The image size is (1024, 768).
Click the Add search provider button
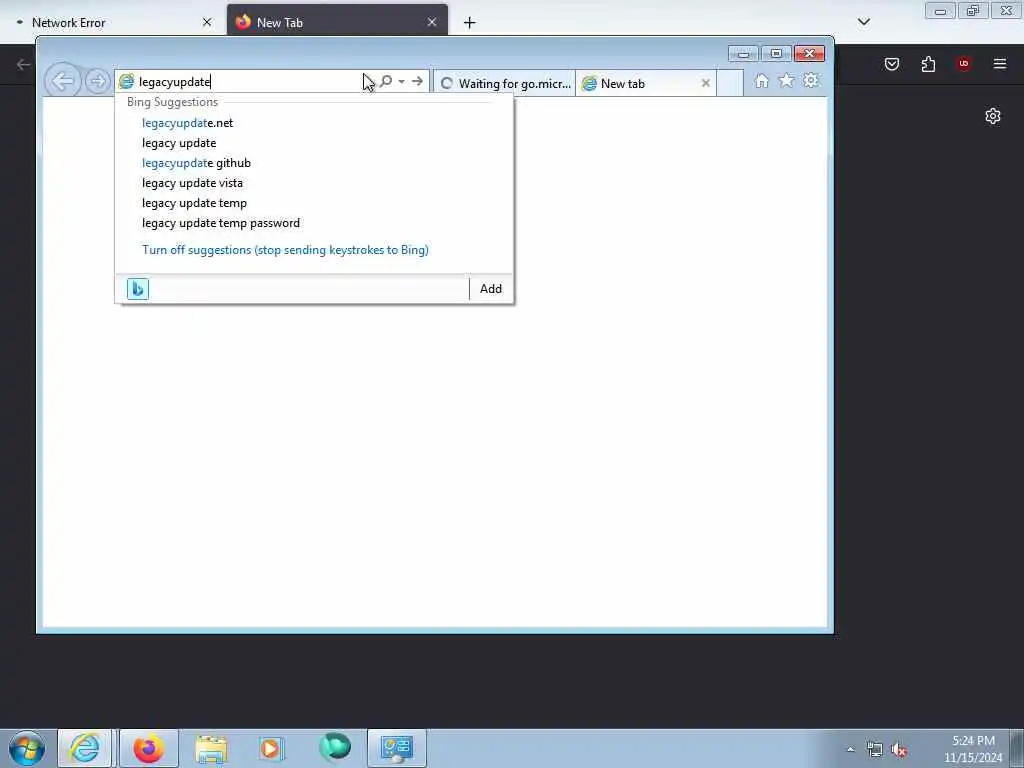(490, 289)
